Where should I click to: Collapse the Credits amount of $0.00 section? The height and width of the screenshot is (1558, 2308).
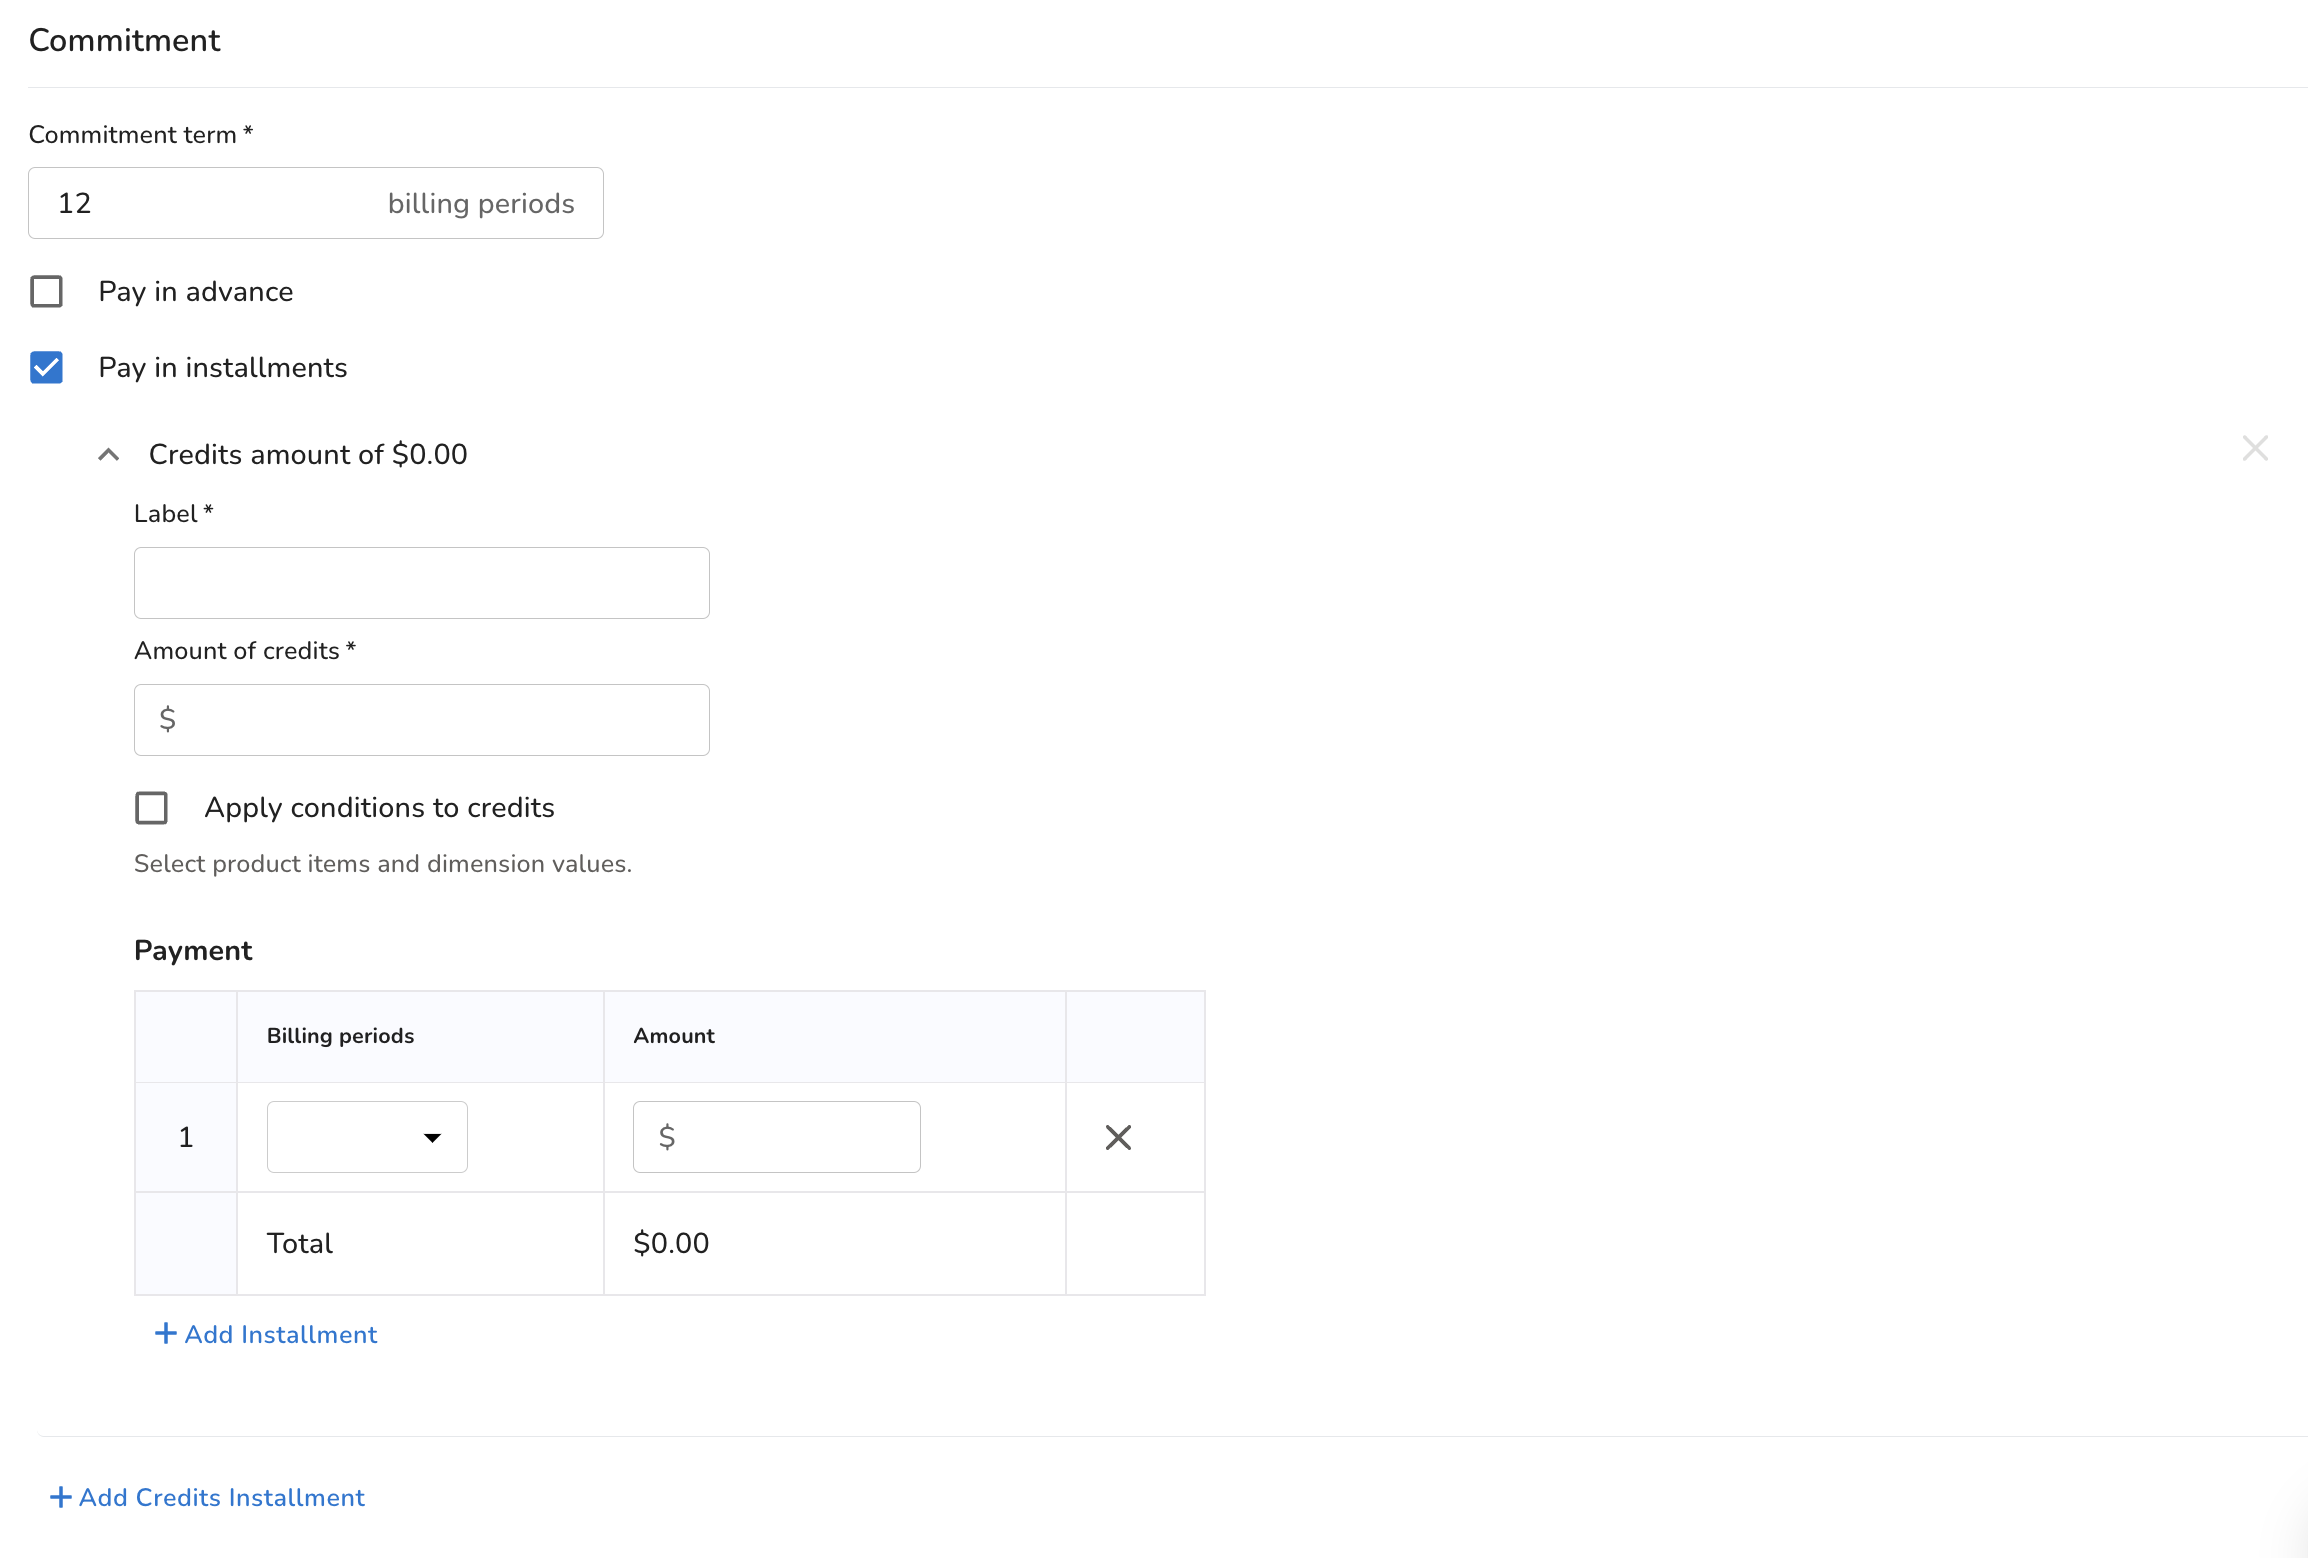point(109,455)
